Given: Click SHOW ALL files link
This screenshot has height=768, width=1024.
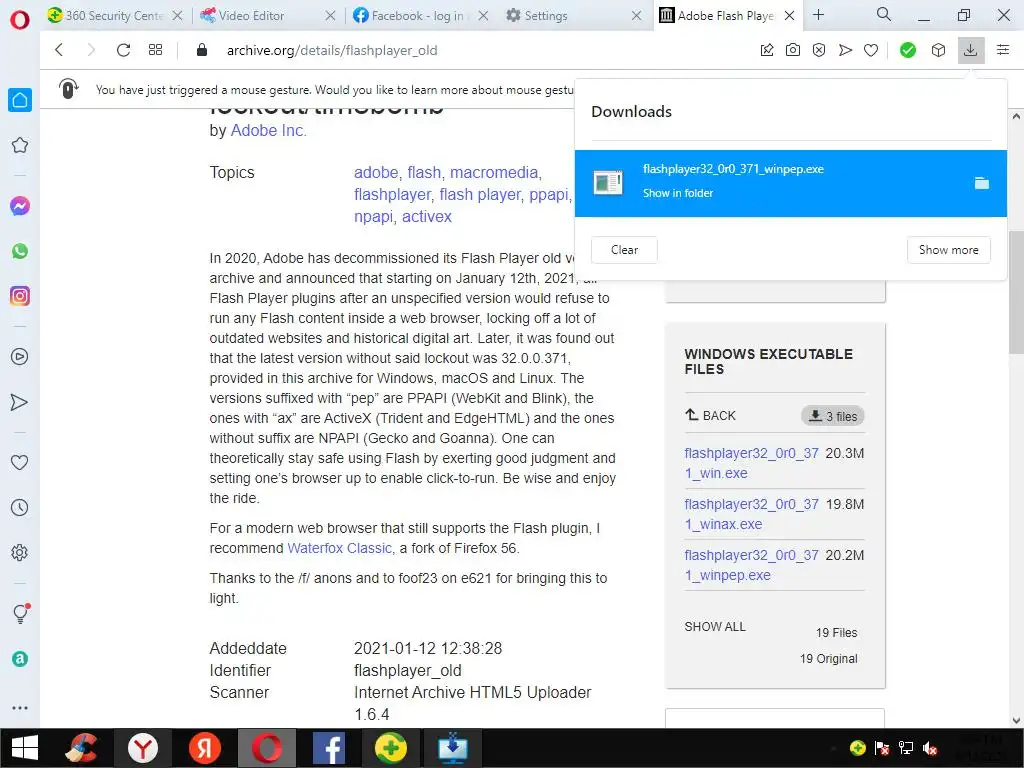Looking at the screenshot, I should [x=715, y=627].
